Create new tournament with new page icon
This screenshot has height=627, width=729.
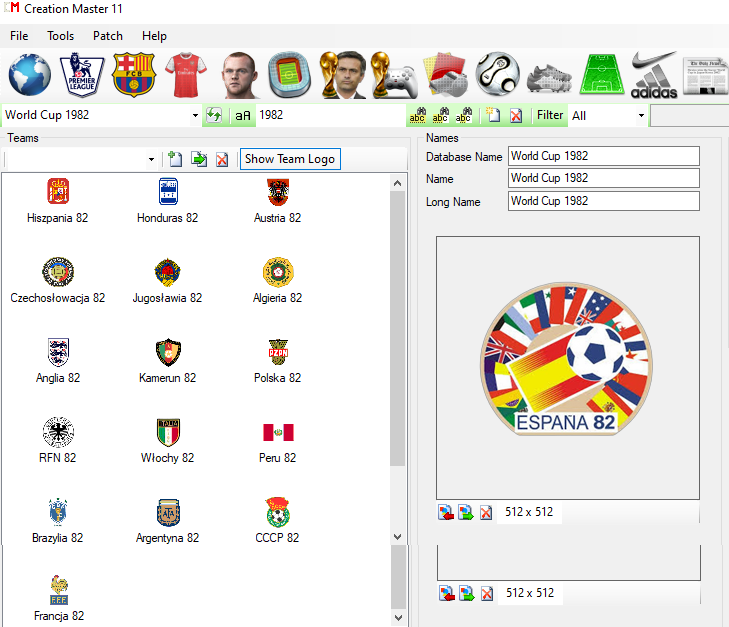click(493, 115)
